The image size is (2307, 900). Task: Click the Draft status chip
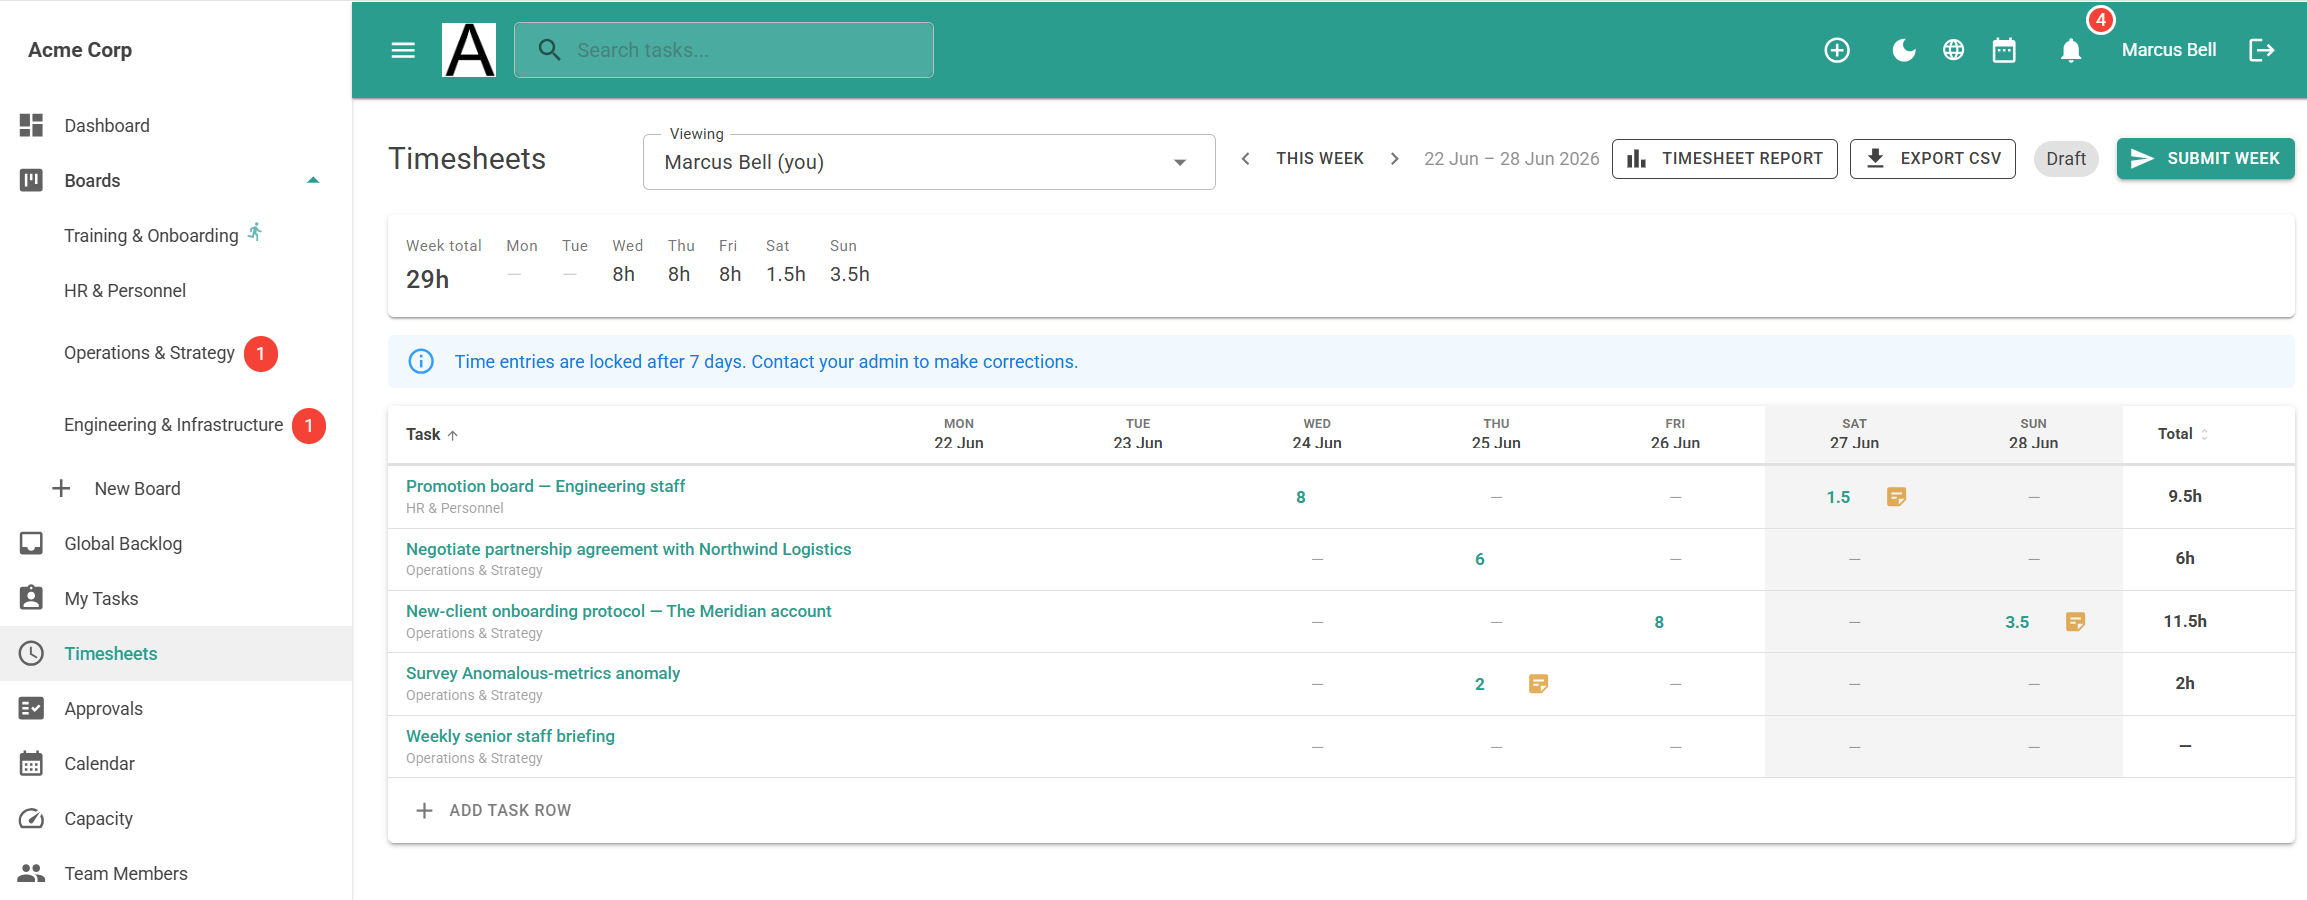pos(2066,159)
